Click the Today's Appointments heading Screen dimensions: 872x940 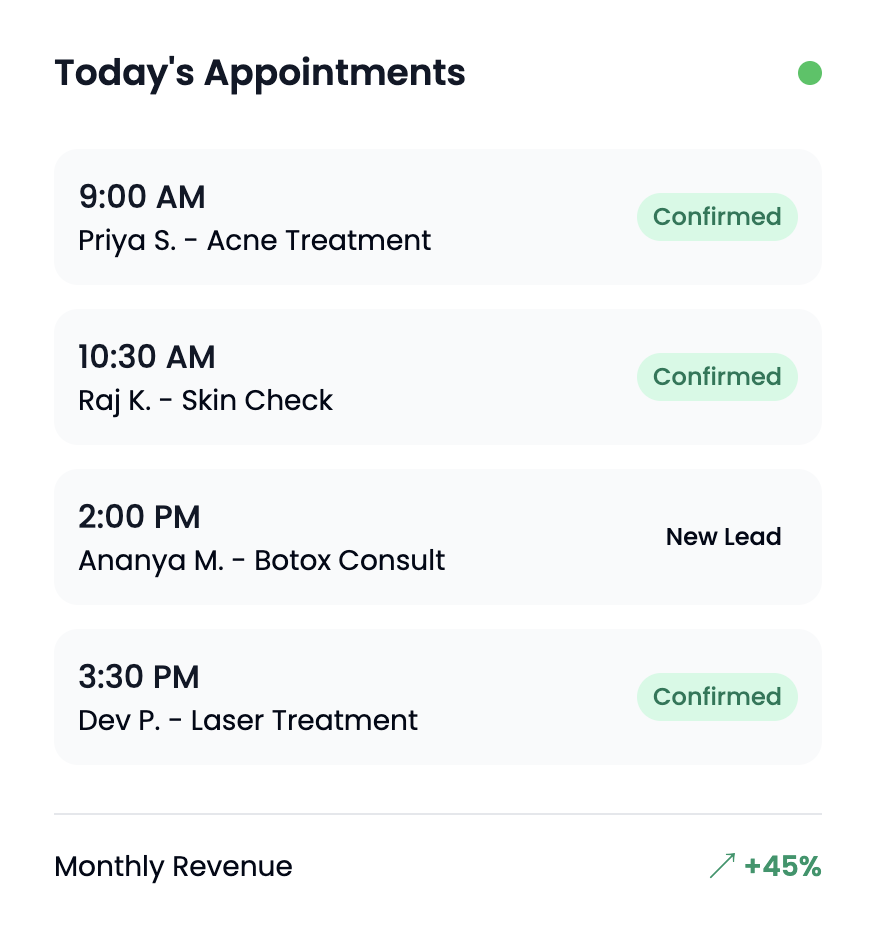pos(260,74)
